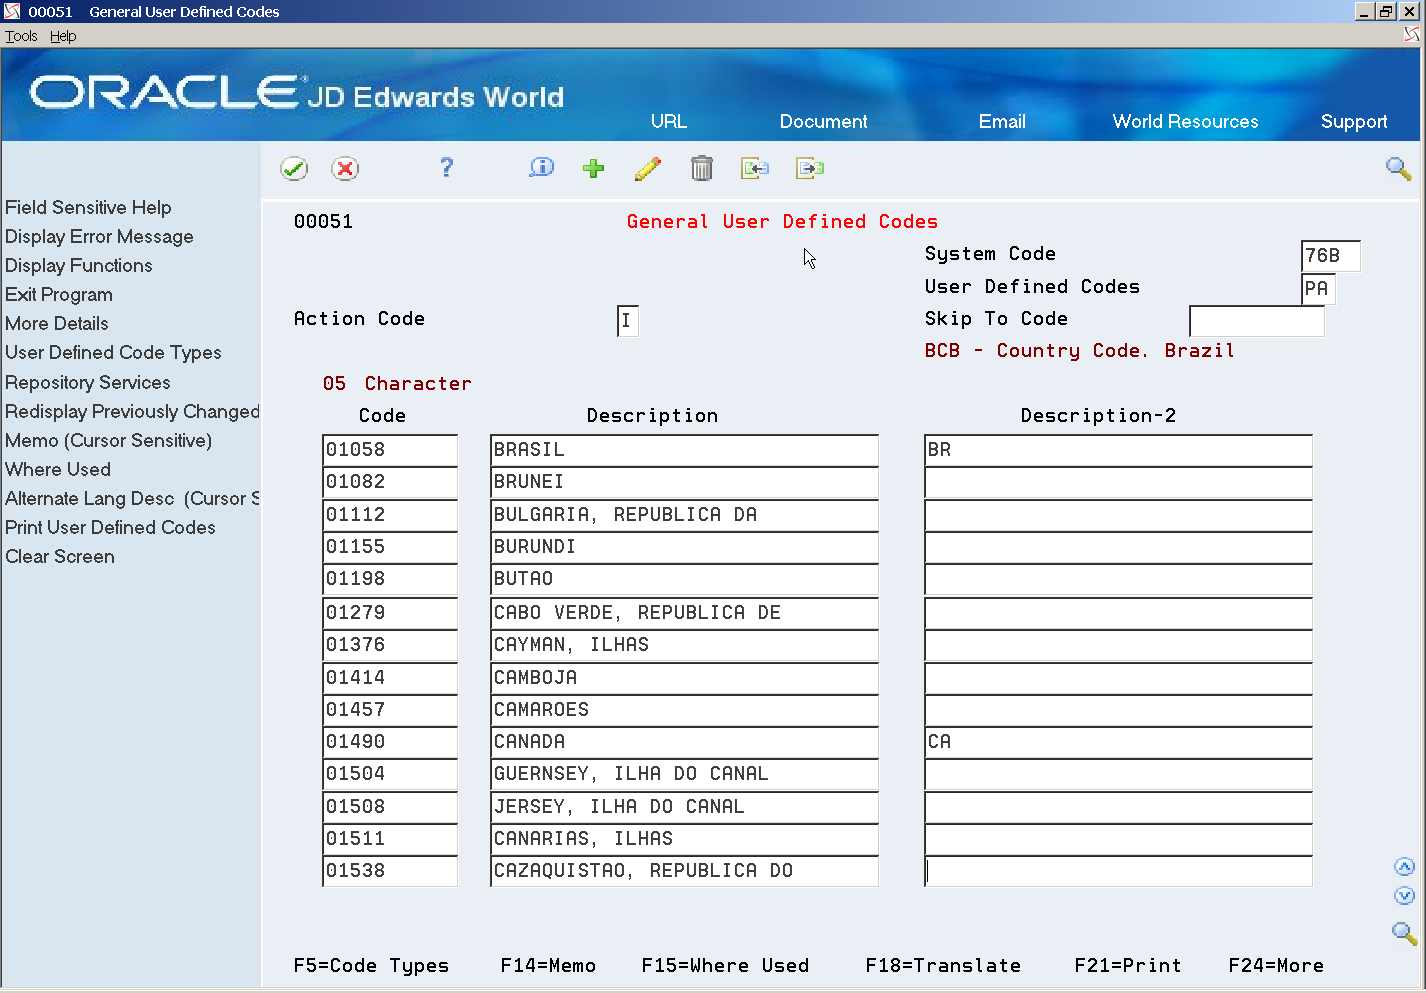Choose Exit Program in the sidebar
Screen dimensions: 1426x993
coord(59,294)
